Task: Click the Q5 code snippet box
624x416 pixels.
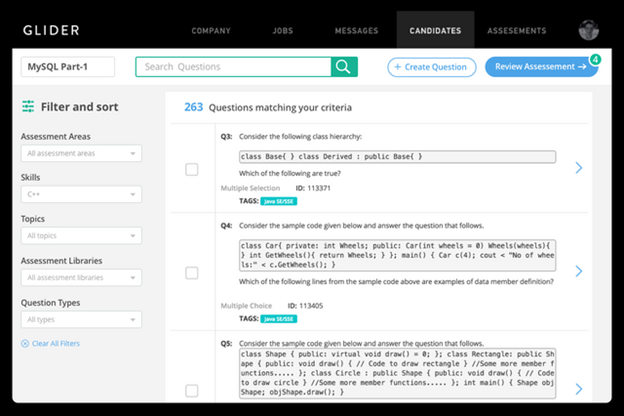Action: click(x=397, y=373)
